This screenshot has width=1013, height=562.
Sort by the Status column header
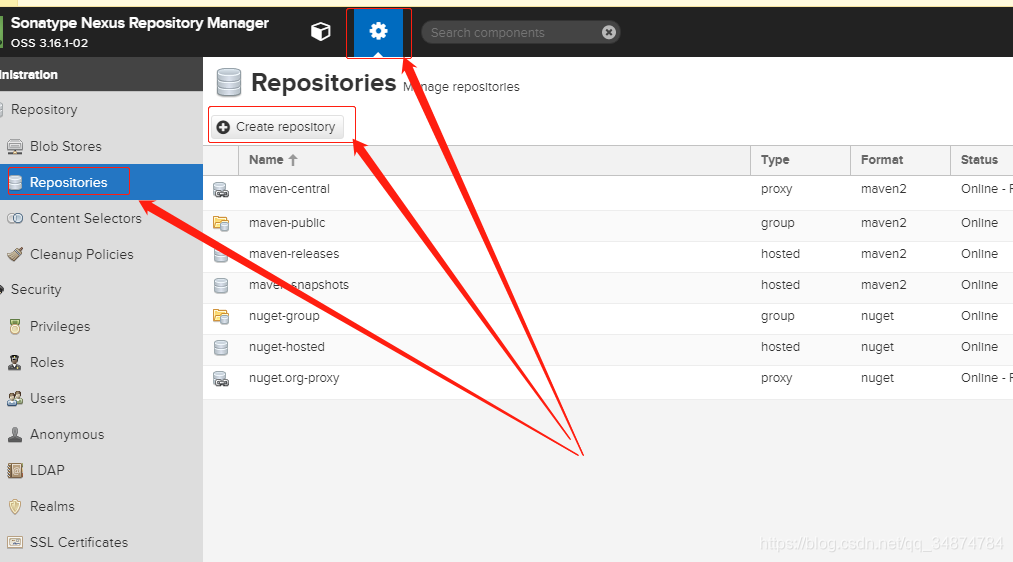[x=981, y=160]
